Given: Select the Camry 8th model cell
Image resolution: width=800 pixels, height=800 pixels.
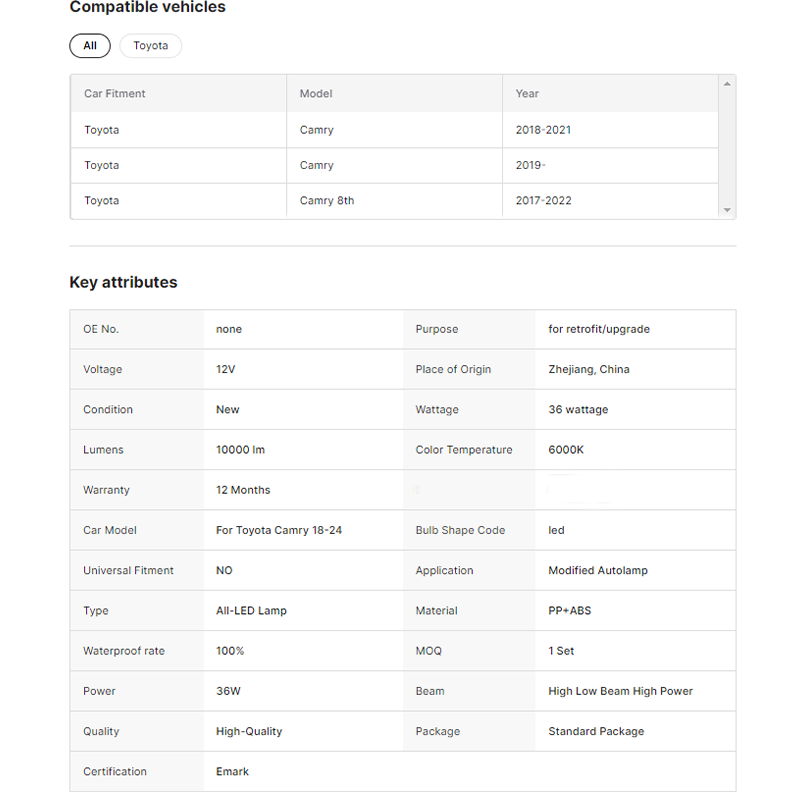Looking at the screenshot, I should pyautogui.click(x=327, y=201).
